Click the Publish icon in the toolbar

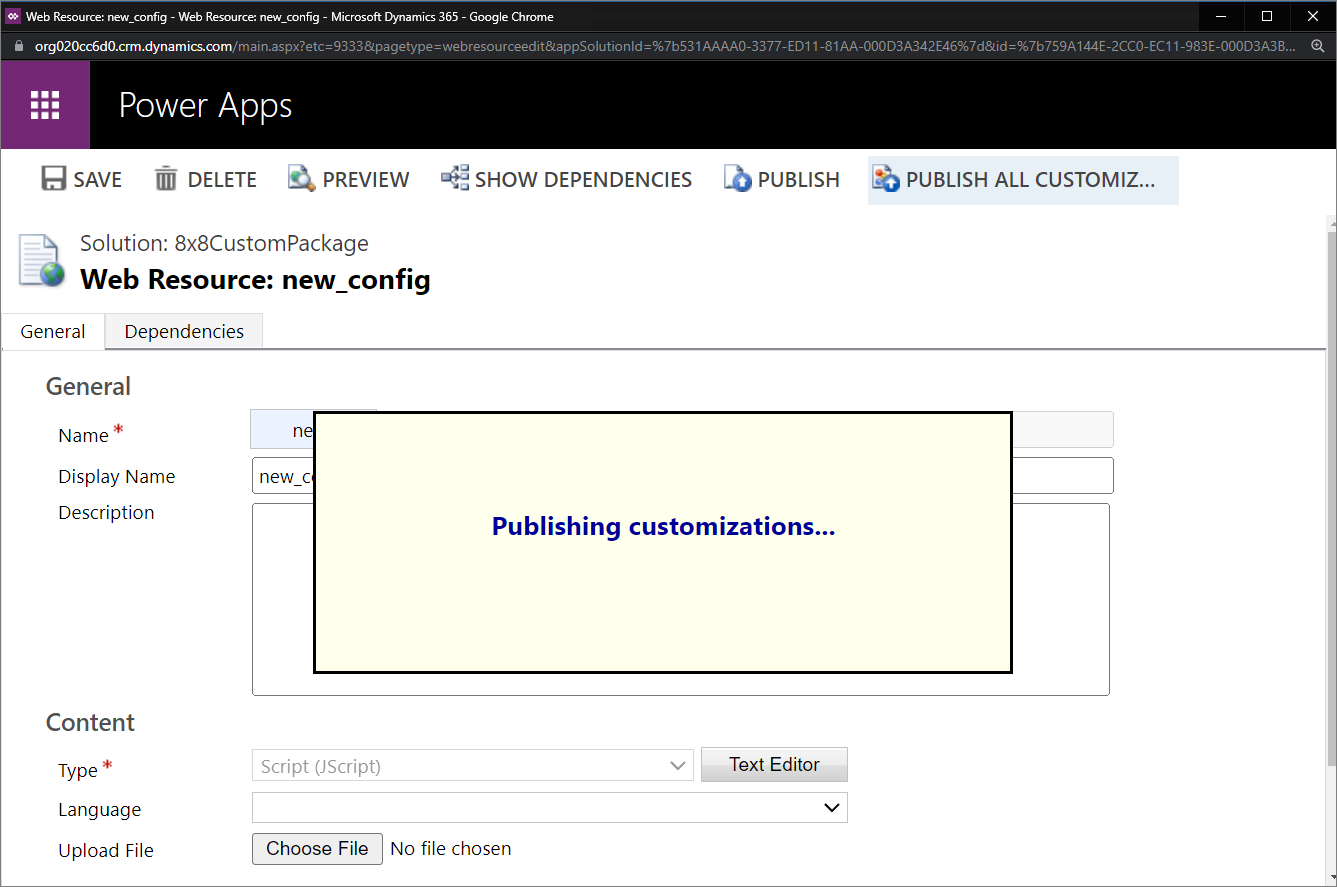click(x=738, y=179)
